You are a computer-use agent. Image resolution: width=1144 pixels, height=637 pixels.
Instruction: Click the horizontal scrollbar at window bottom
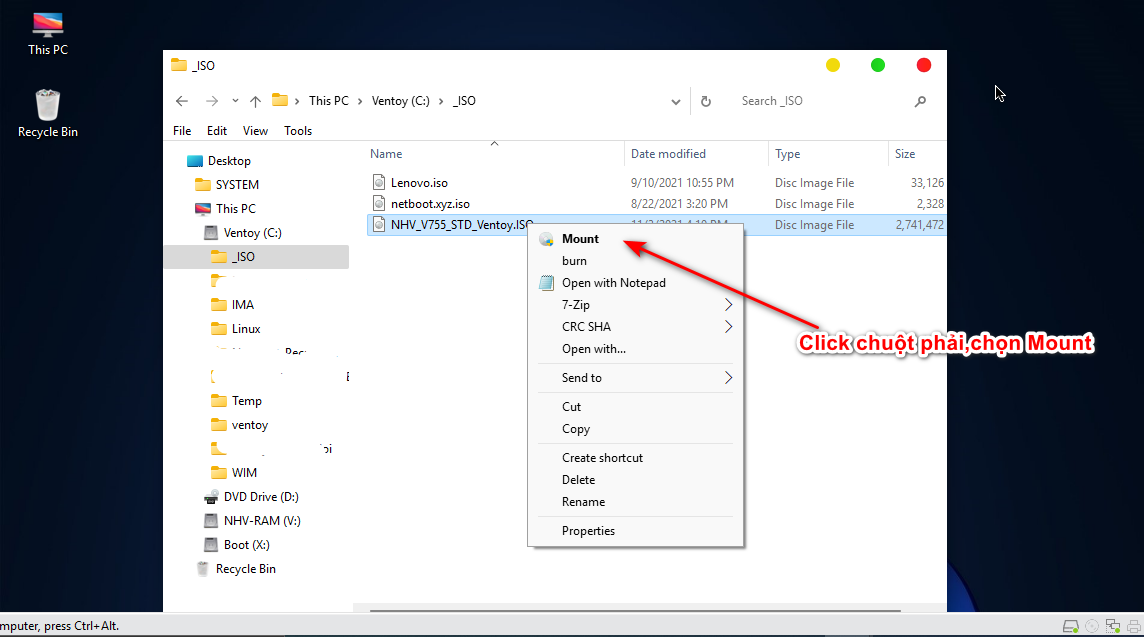(635, 610)
